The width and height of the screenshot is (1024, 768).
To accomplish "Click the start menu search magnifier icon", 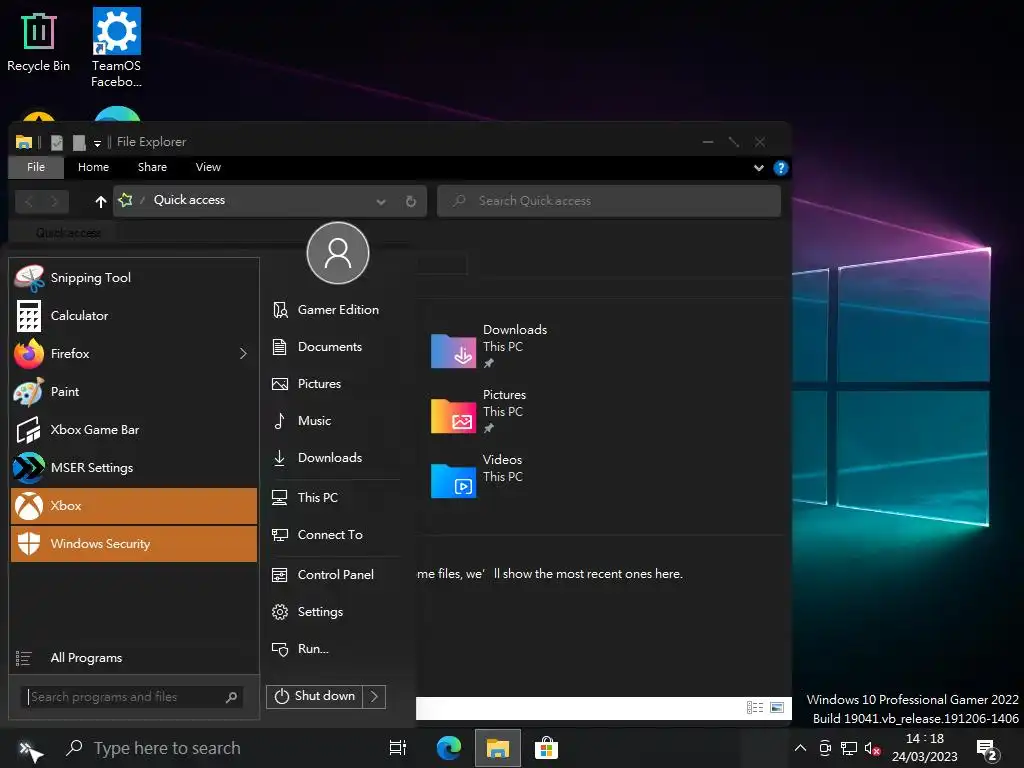I will (x=231, y=697).
